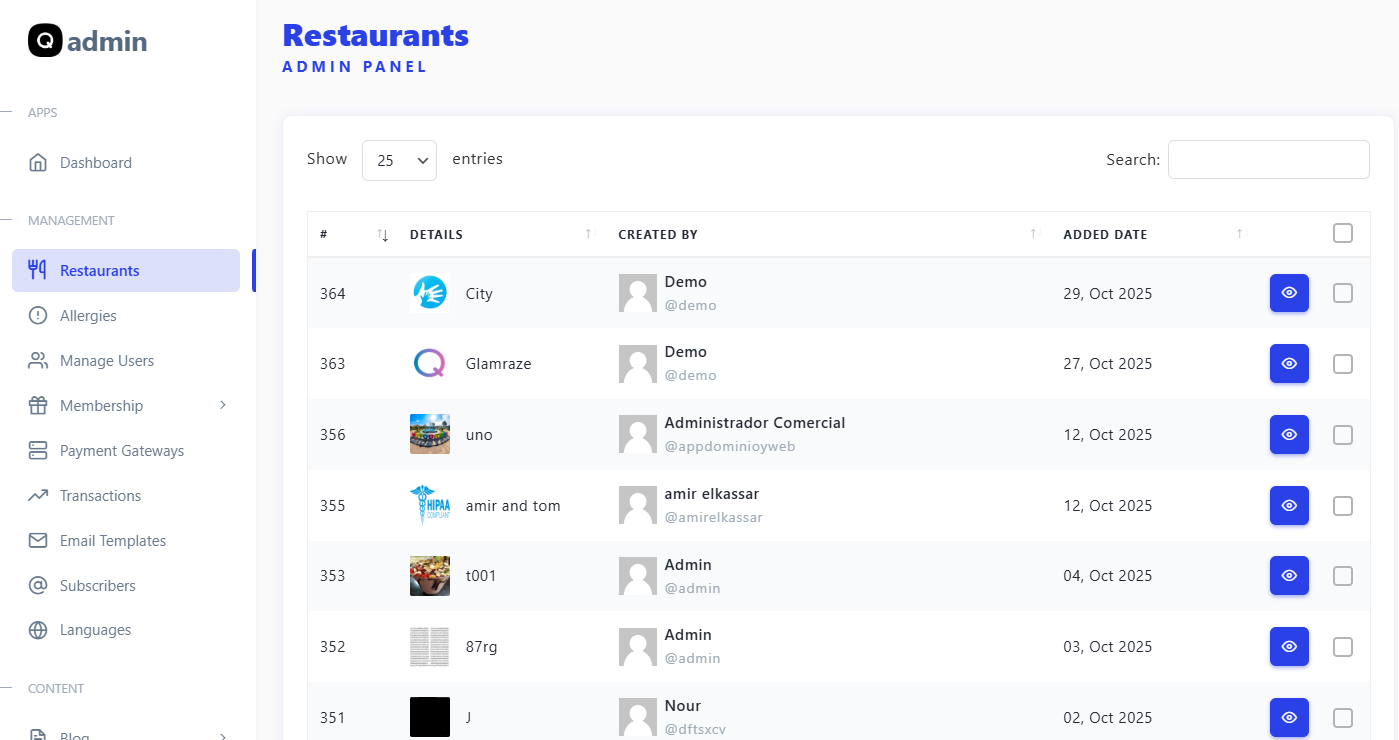Click the Transactions trend arrow icon

point(38,496)
